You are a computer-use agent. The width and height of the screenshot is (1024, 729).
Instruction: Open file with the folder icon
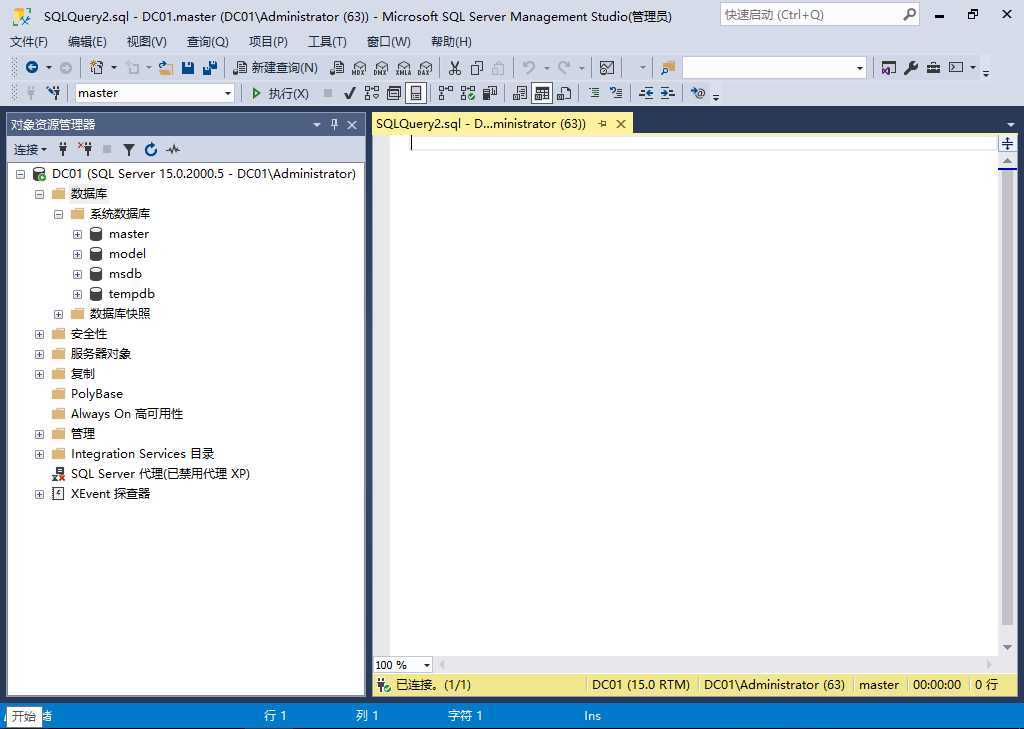(166, 67)
